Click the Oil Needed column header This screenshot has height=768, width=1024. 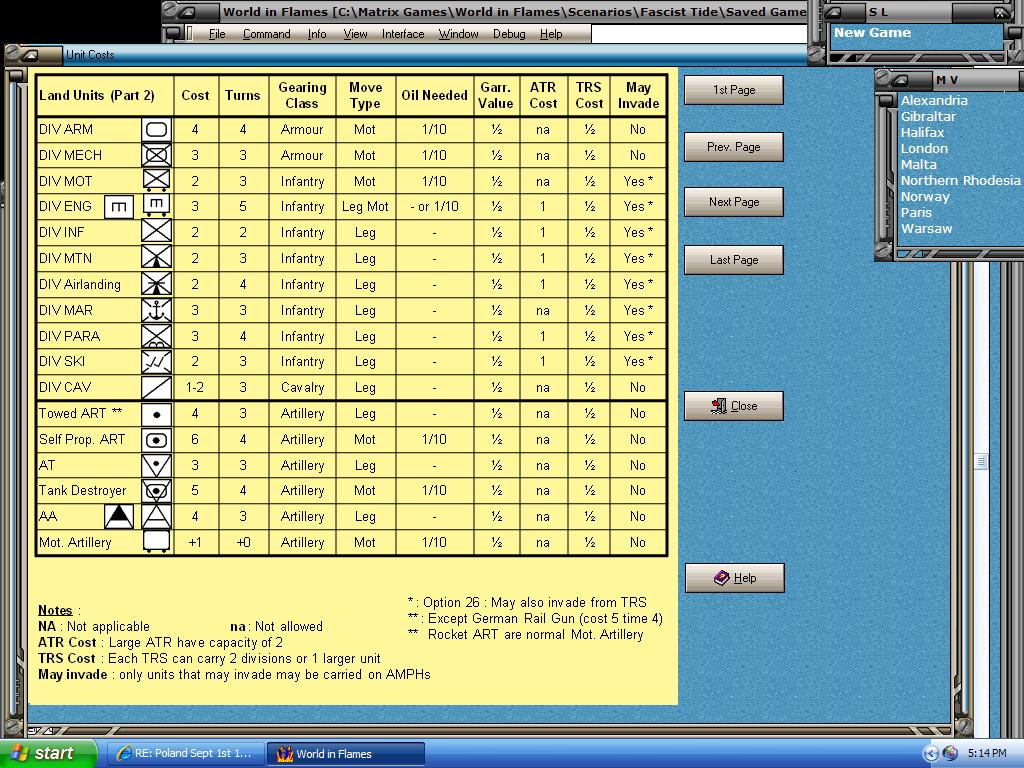point(434,95)
